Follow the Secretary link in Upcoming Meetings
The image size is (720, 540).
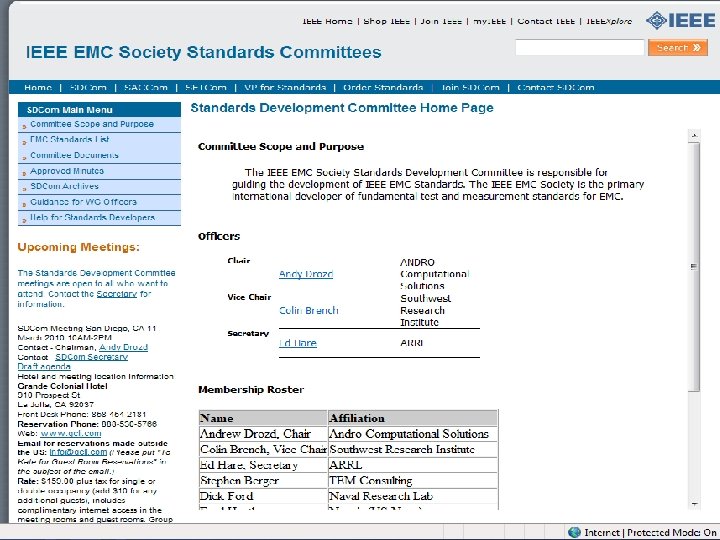(x=116, y=294)
